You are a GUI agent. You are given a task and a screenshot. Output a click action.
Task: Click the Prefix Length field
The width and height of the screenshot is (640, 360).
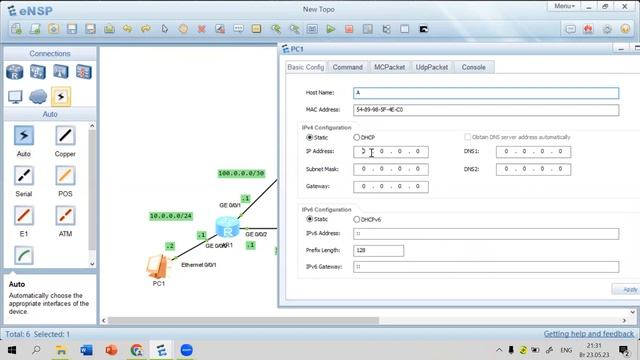pyautogui.click(x=378, y=251)
